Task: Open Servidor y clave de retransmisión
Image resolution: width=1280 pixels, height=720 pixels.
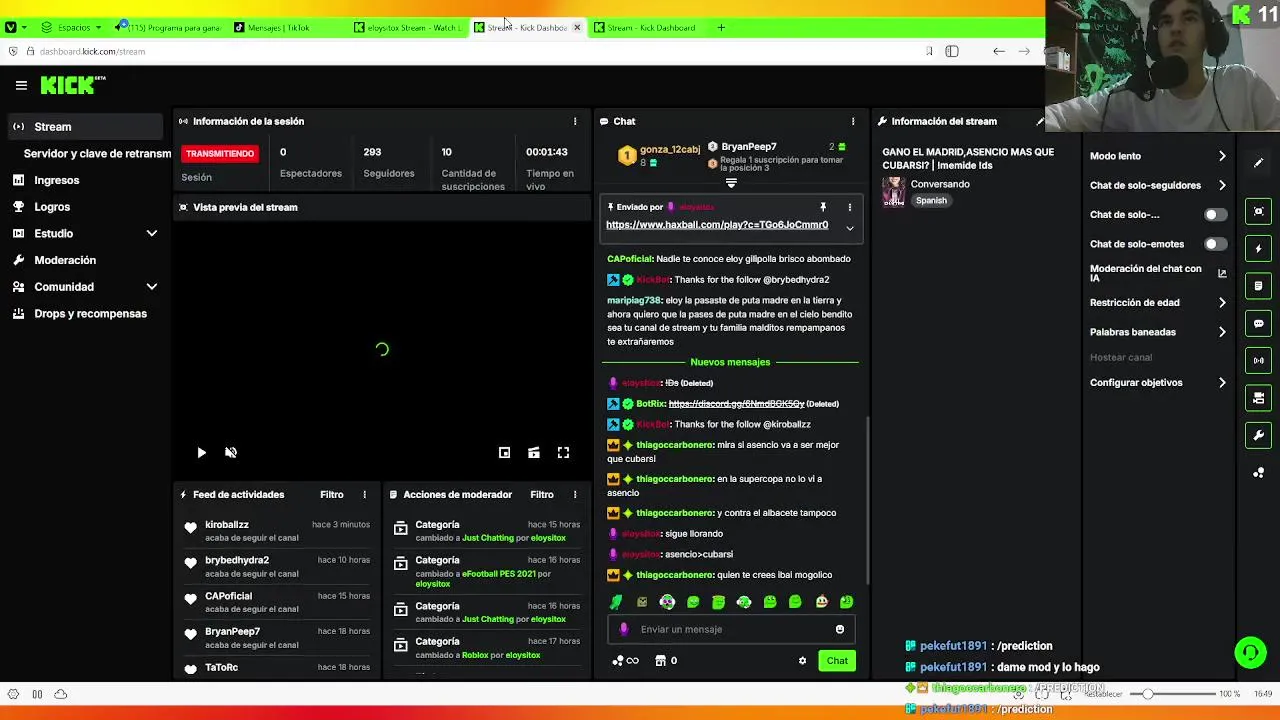Action: point(97,154)
